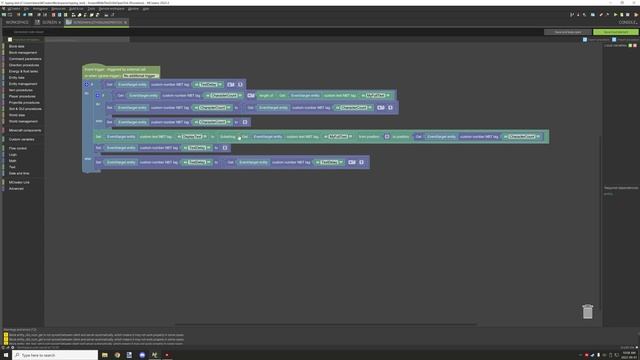Open the MCreator Link category
Viewport: 640px width, 360px height.
point(19,182)
